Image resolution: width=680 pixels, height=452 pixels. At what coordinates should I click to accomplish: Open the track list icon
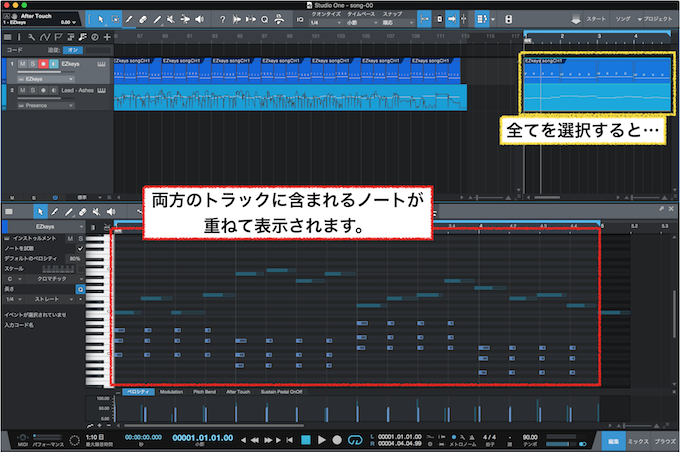click(8, 37)
